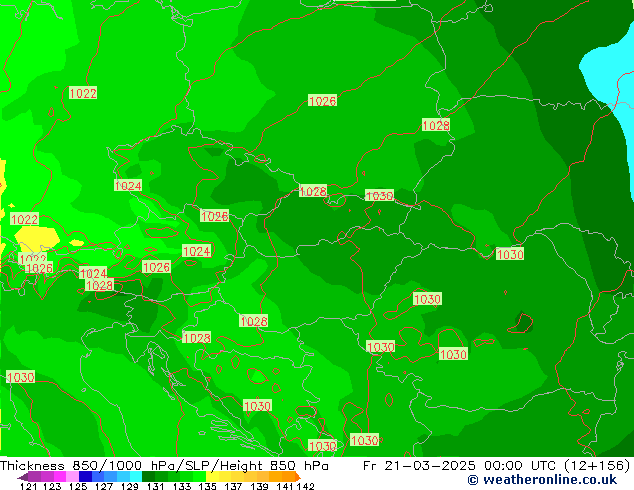The height and width of the screenshot is (490, 634).
Task: Click the darkest green legend swatch above 131
Action: [148, 477]
